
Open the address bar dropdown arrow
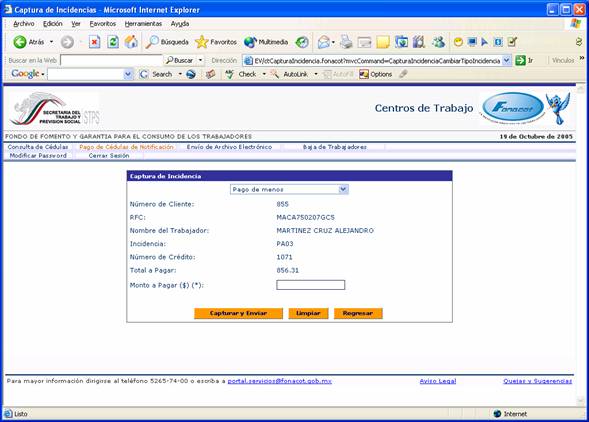pos(507,60)
